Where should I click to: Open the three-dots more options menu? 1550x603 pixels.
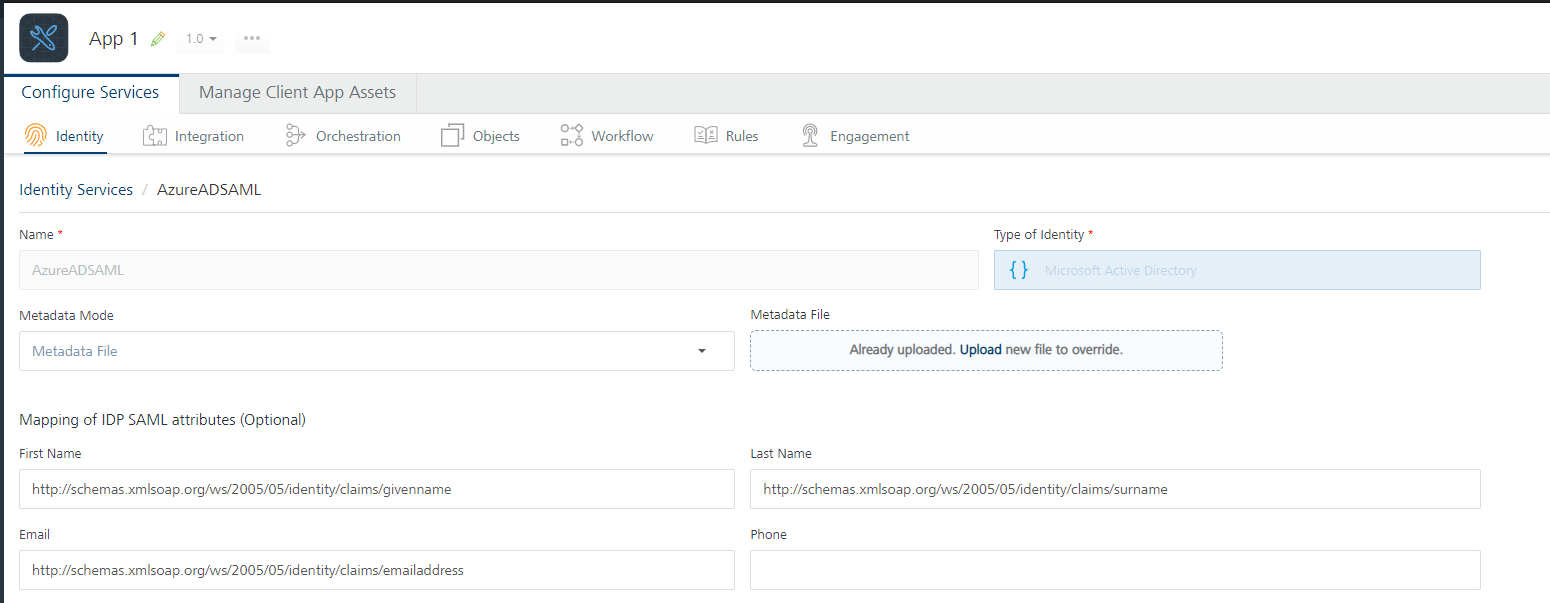(x=252, y=39)
